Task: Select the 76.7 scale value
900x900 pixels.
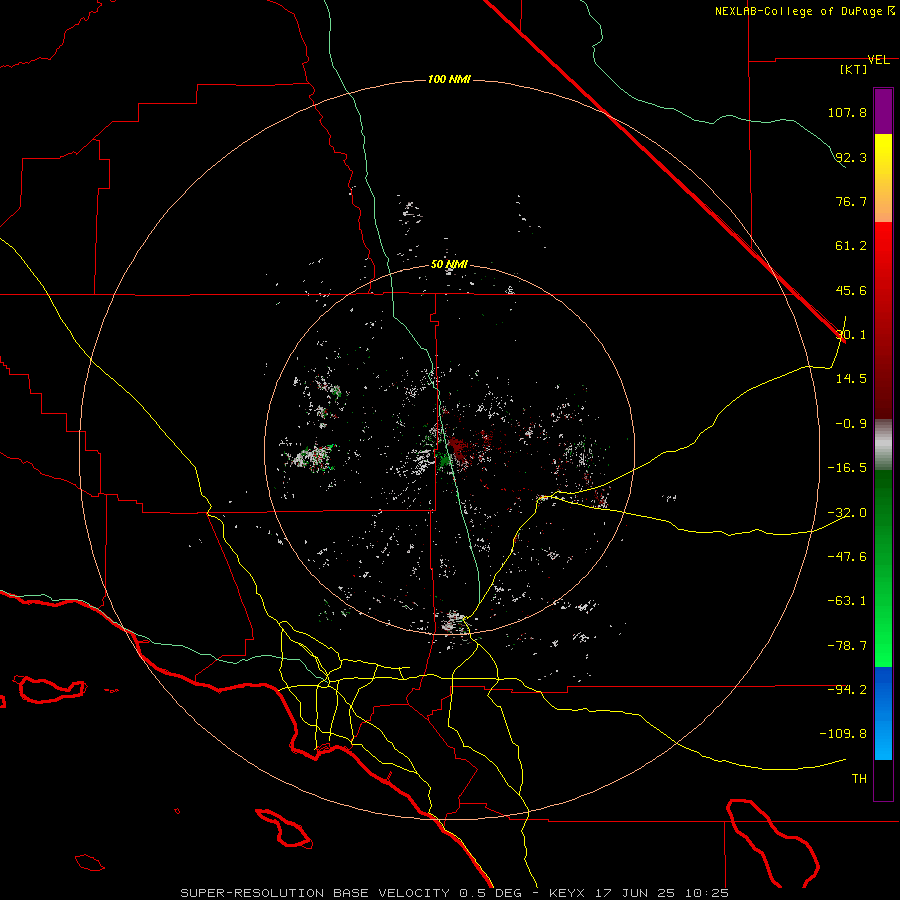Action: [851, 201]
